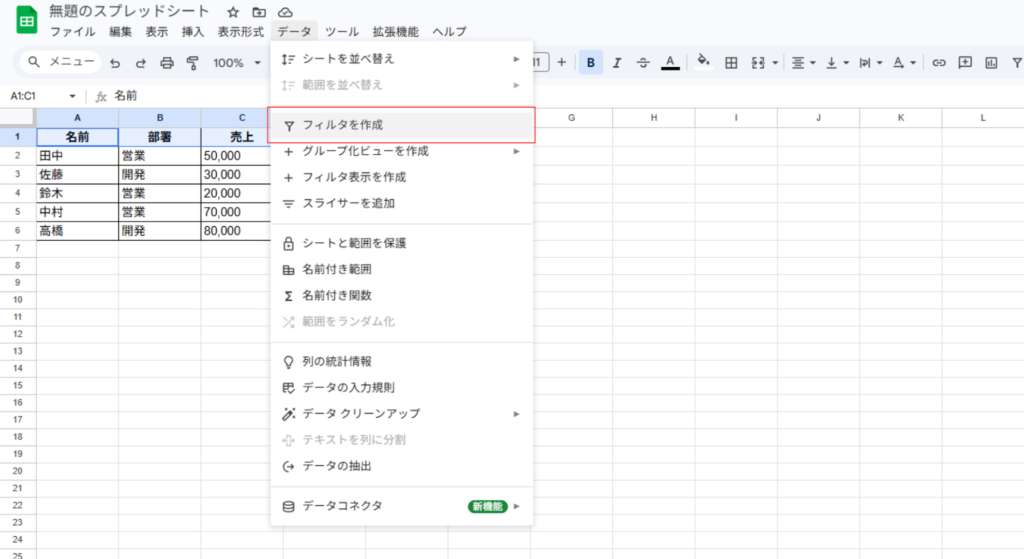Open the name box dropdown arrow
The image size is (1024, 559).
coord(72,96)
